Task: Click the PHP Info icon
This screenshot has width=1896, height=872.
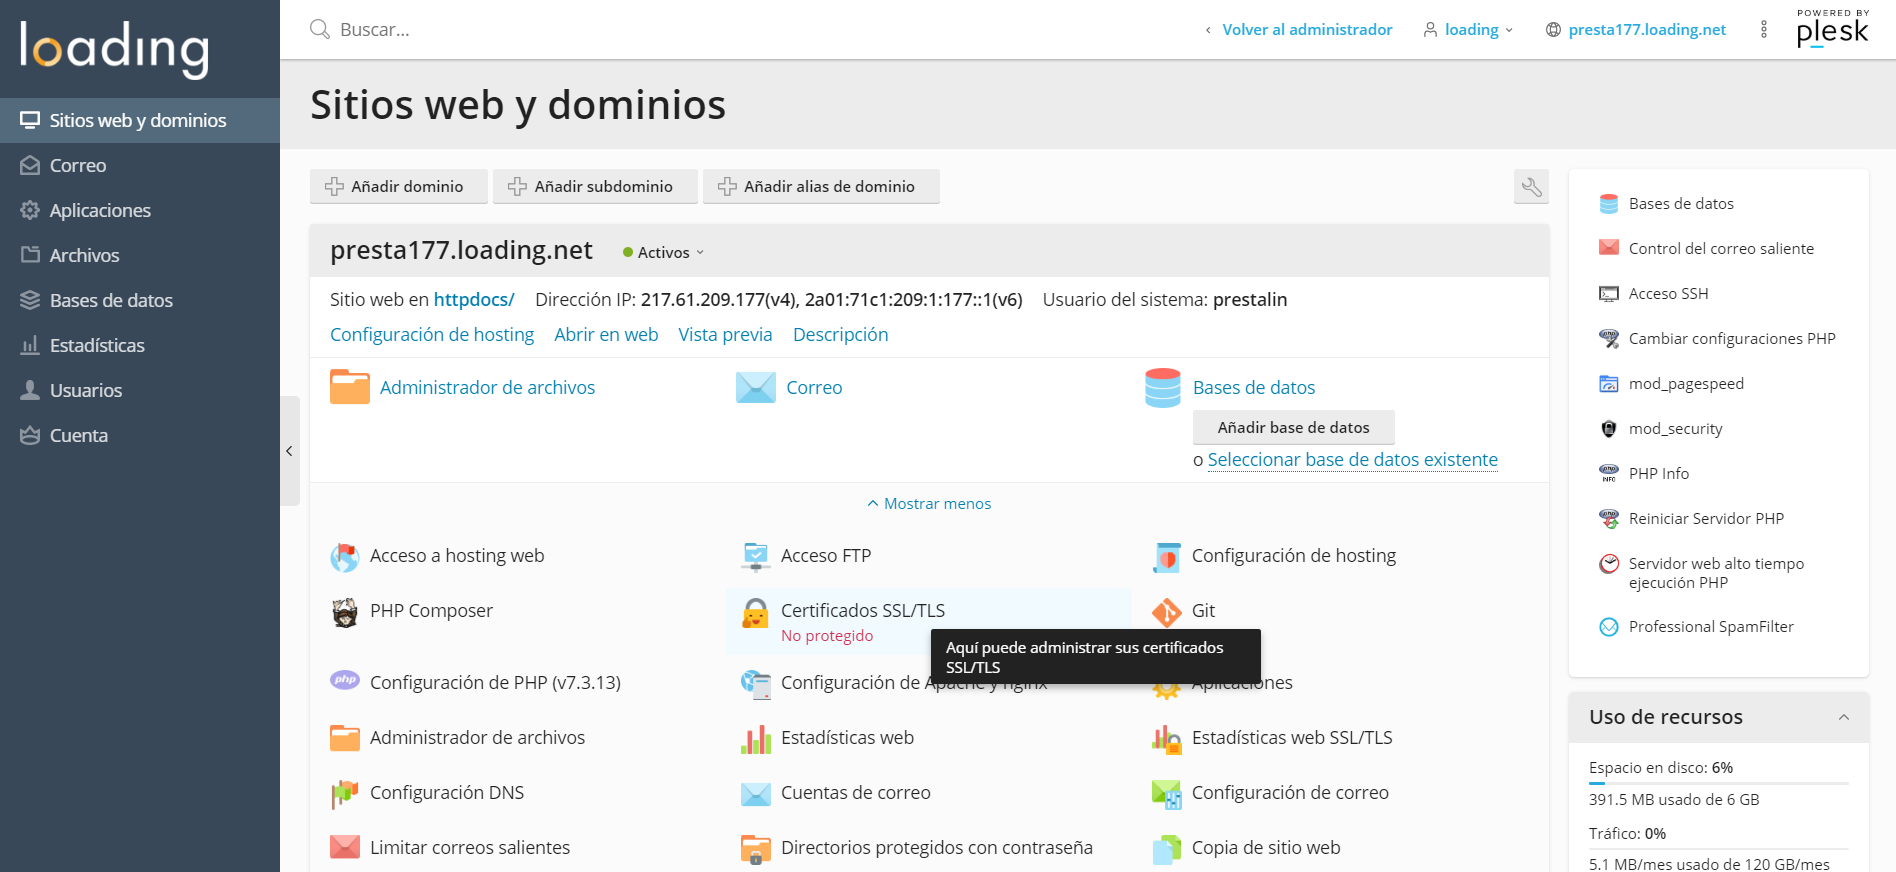Action: pyautogui.click(x=1609, y=474)
